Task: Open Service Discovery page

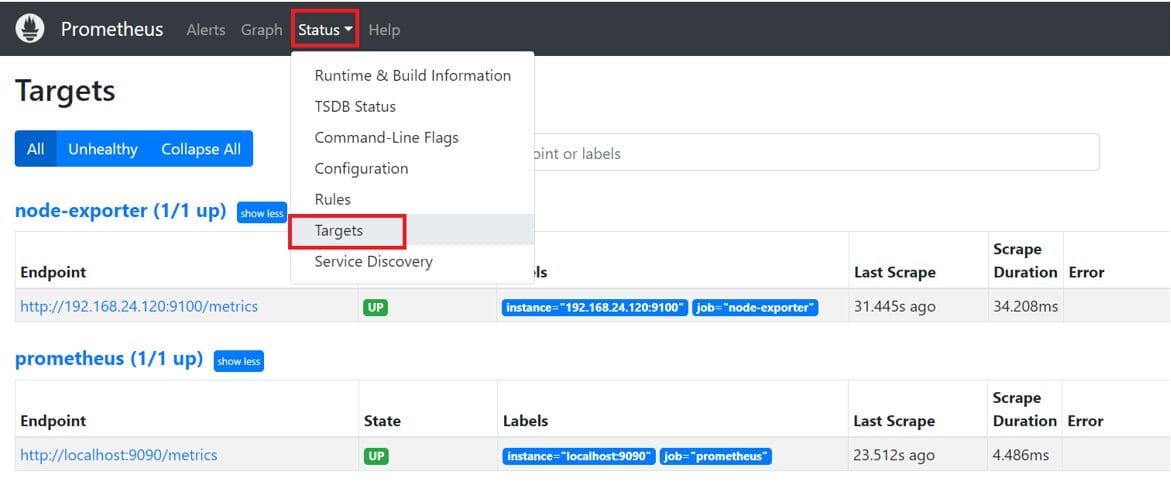Action: [x=373, y=262]
